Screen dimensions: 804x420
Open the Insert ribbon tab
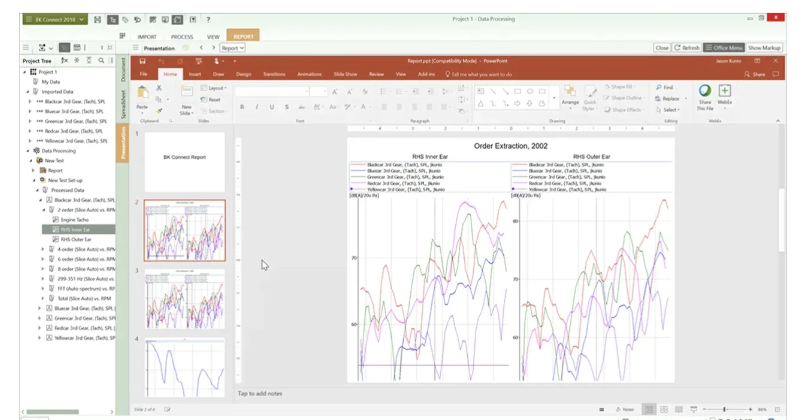pos(195,74)
